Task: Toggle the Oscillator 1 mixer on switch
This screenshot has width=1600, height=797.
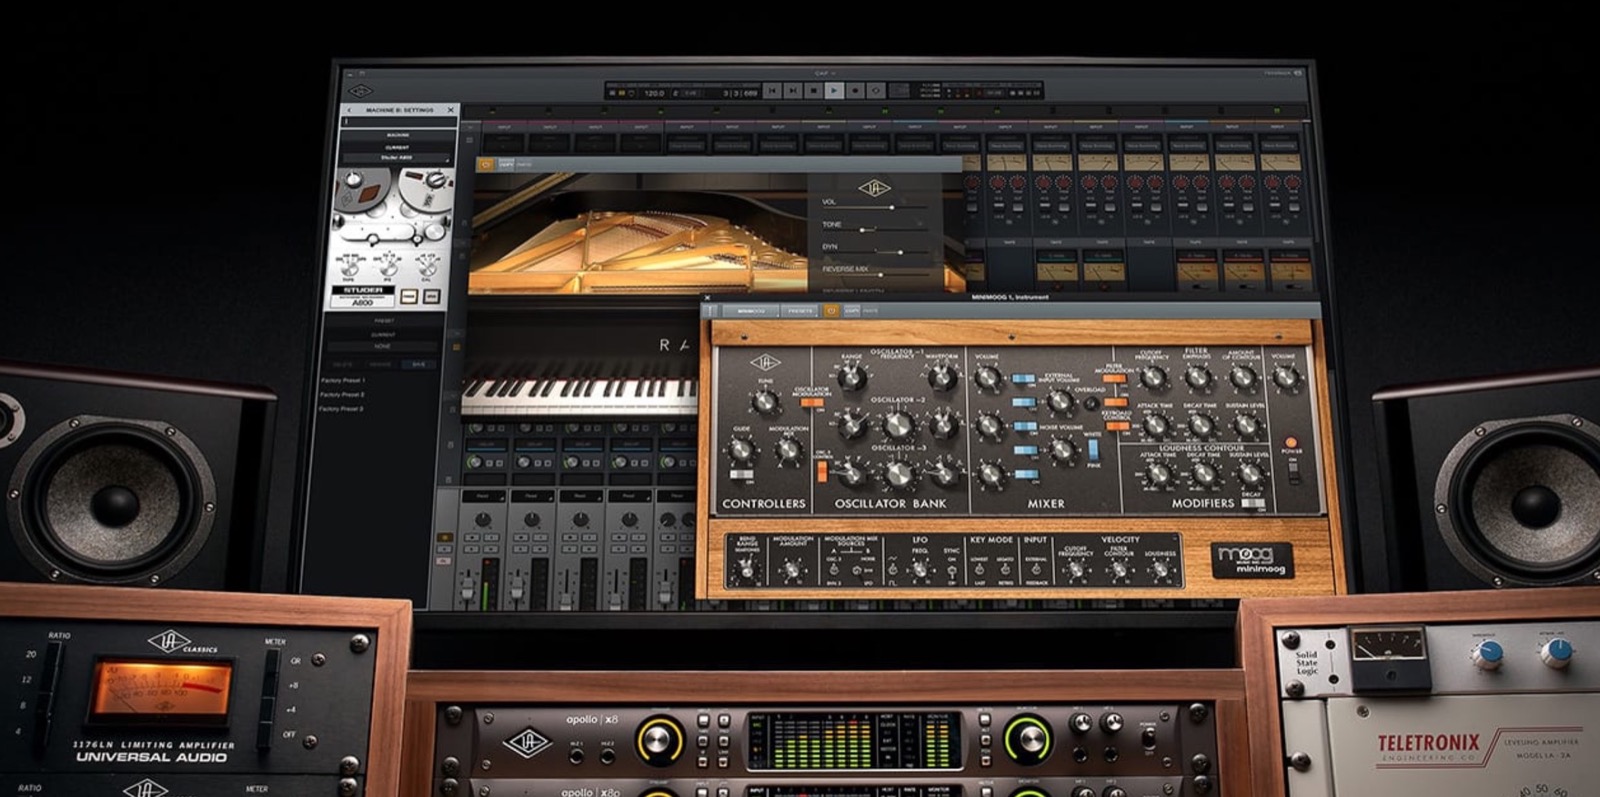Action: pos(1023,380)
